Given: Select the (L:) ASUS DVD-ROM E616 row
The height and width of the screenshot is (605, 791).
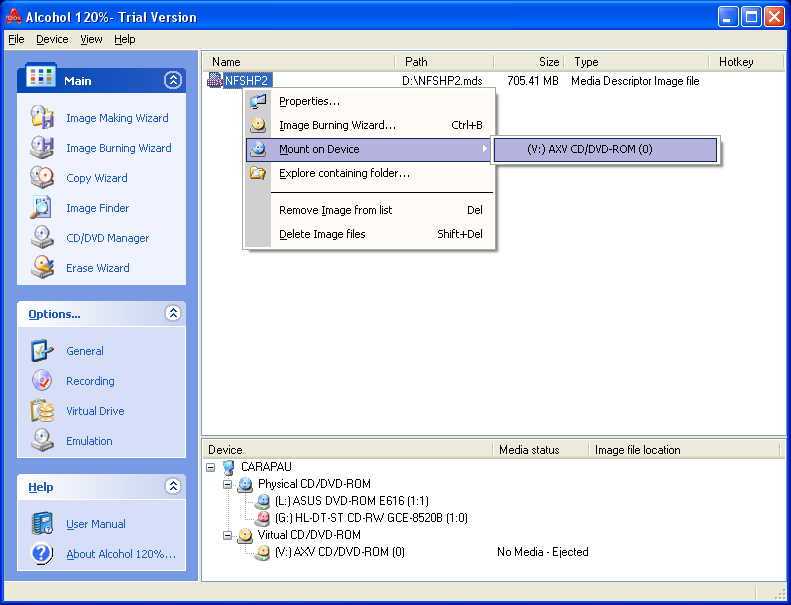Looking at the screenshot, I should coord(352,501).
